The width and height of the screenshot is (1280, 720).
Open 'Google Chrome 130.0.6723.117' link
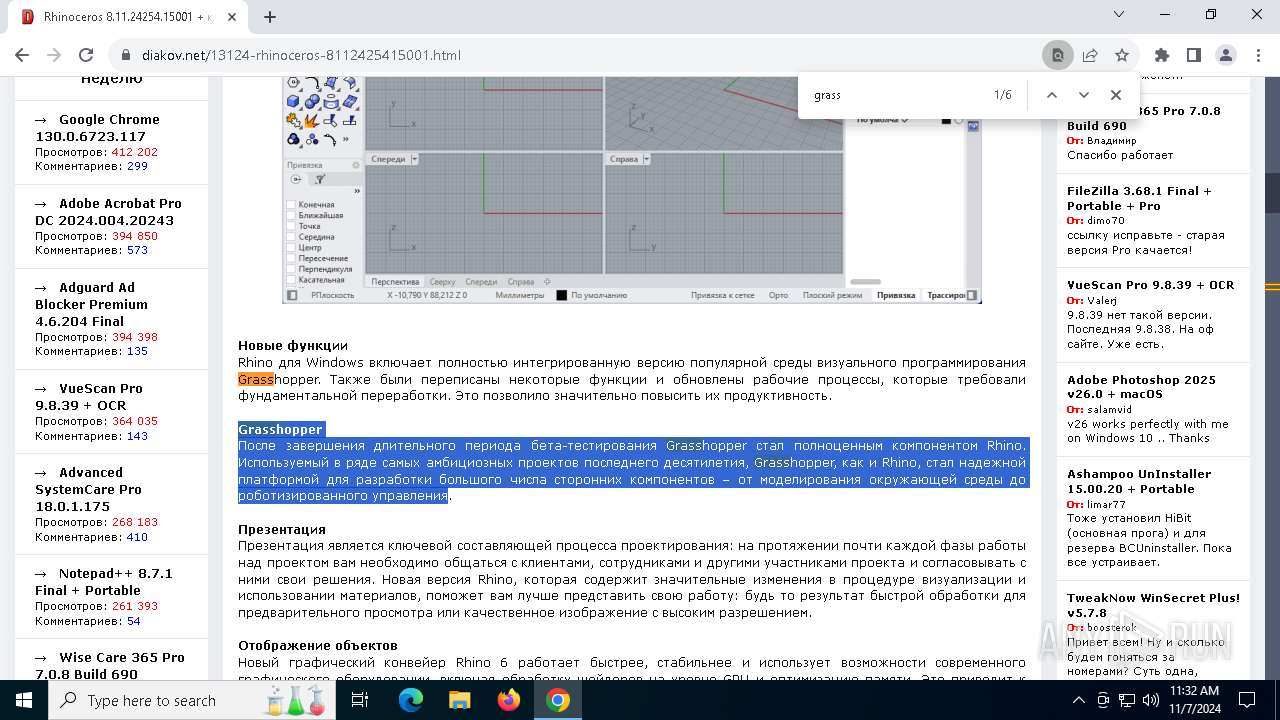tap(97, 128)
